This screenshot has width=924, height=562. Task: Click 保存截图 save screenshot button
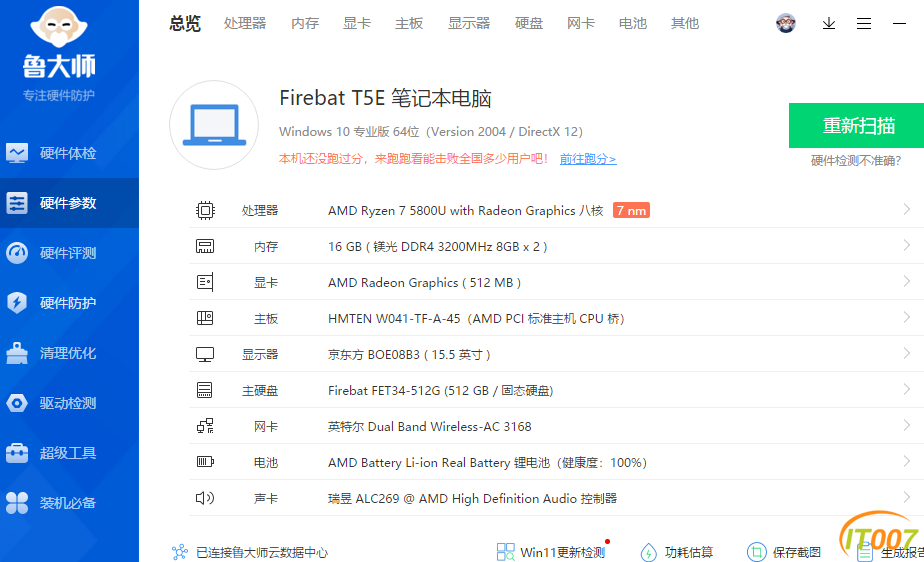pos(797,553)
